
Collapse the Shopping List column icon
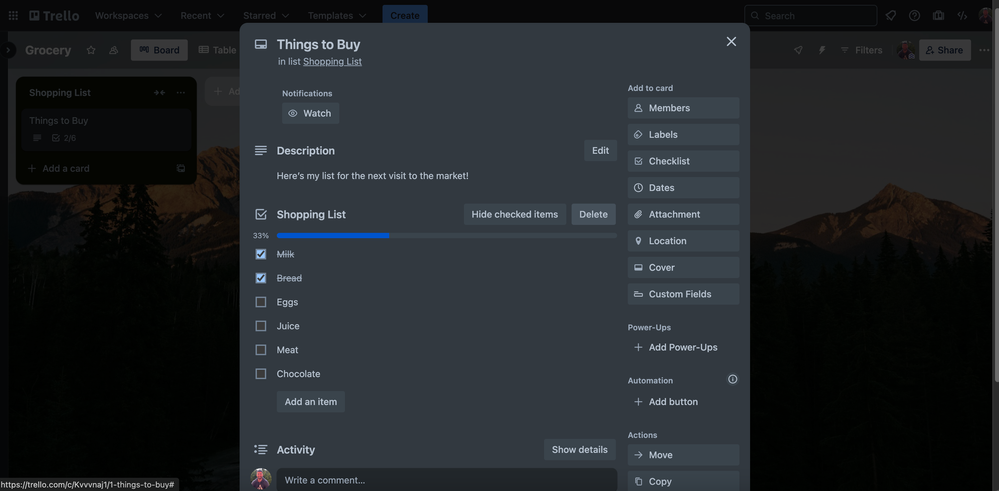click(x=159, y=92)
